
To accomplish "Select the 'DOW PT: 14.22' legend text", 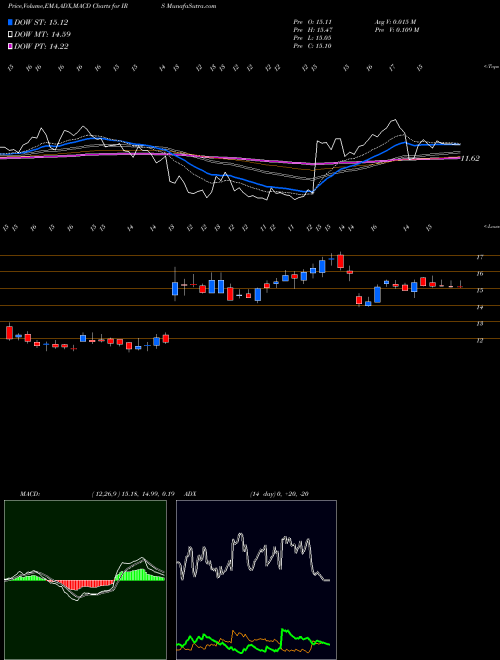I will pyautogui.click(x=41, y=46).
